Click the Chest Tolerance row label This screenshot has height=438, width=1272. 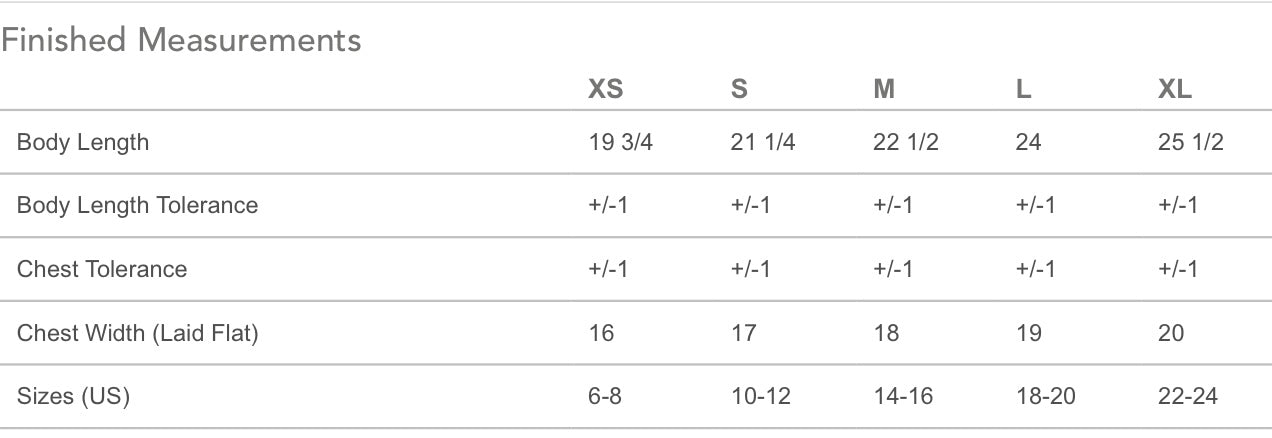(x=102, y=269)
